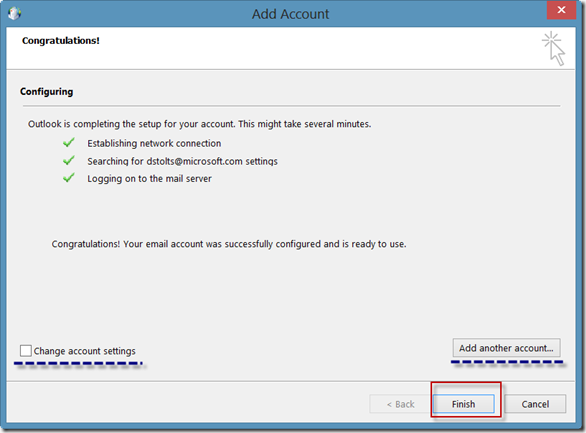Click the Outlook globe icon in title bar
586x433 pixels.
(14, 13)
